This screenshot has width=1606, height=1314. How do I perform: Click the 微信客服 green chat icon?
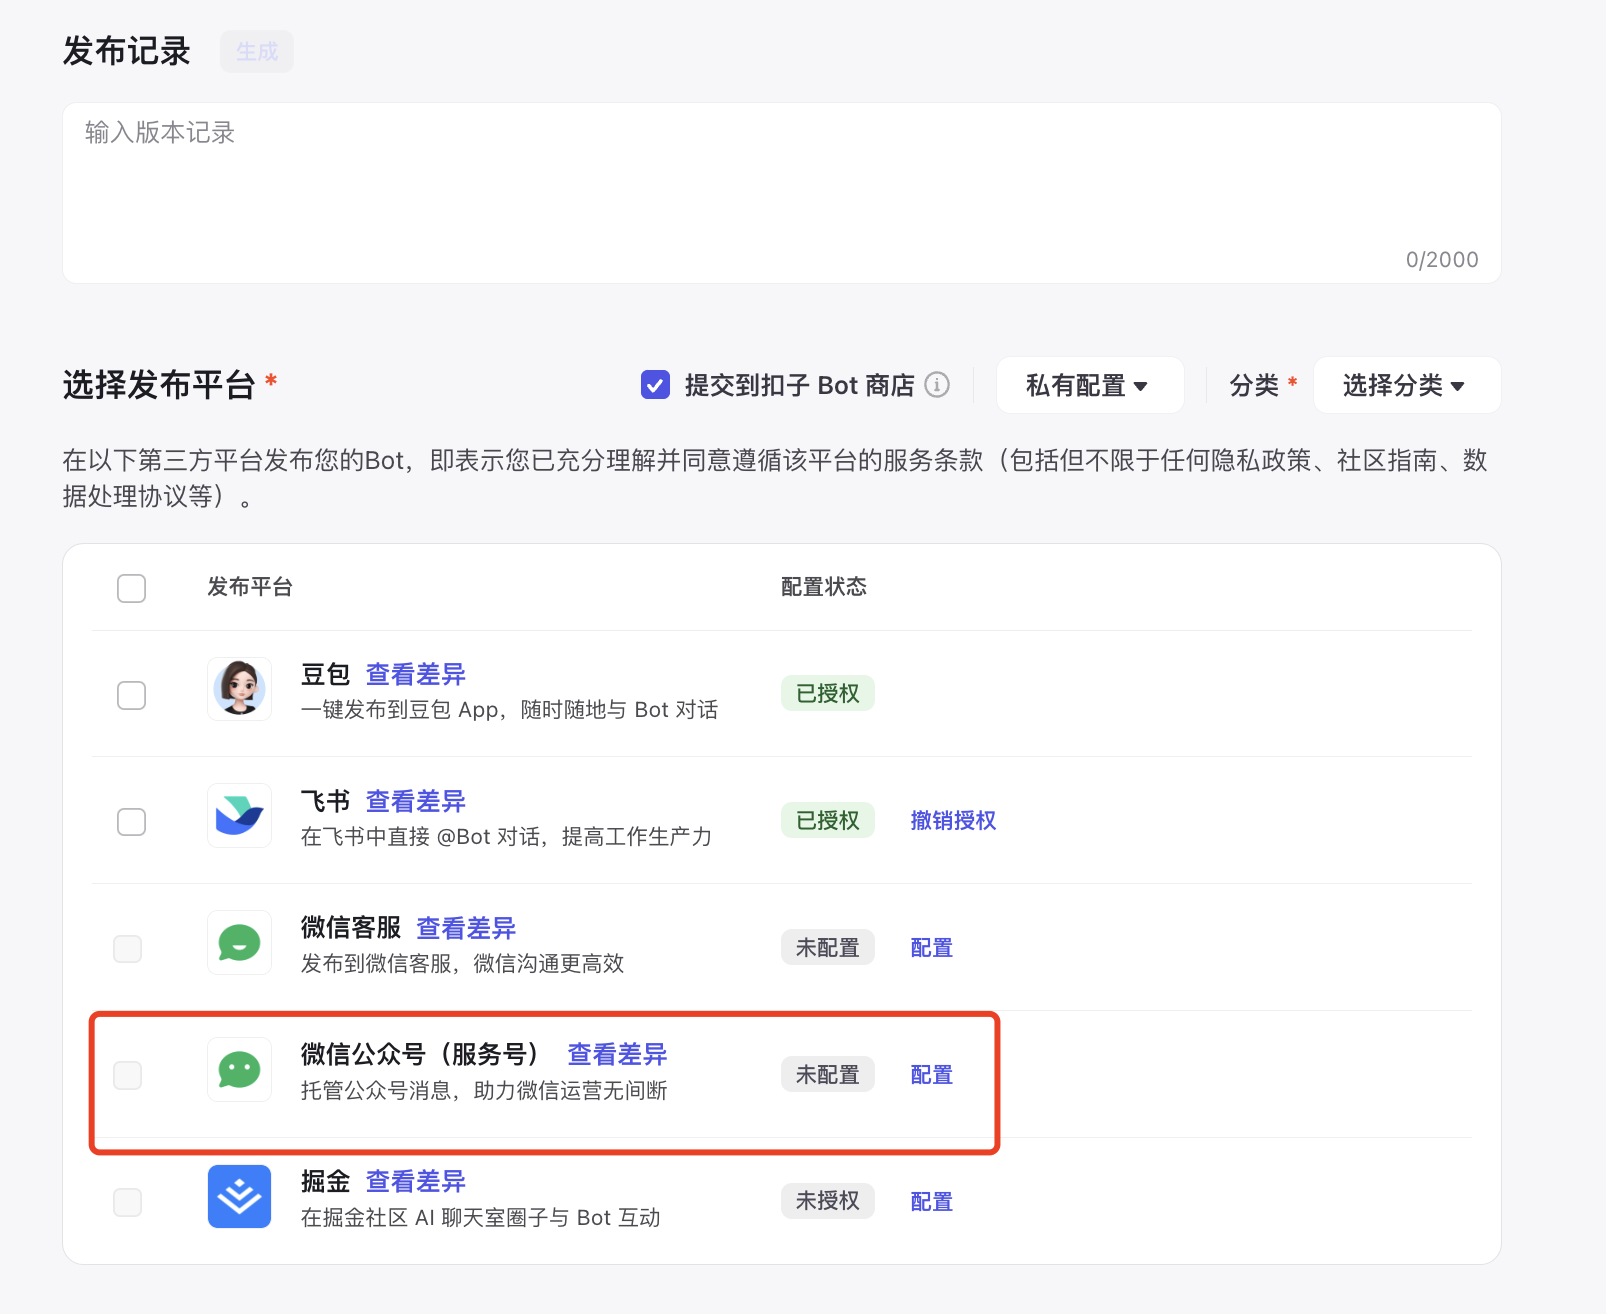[239, 942]
